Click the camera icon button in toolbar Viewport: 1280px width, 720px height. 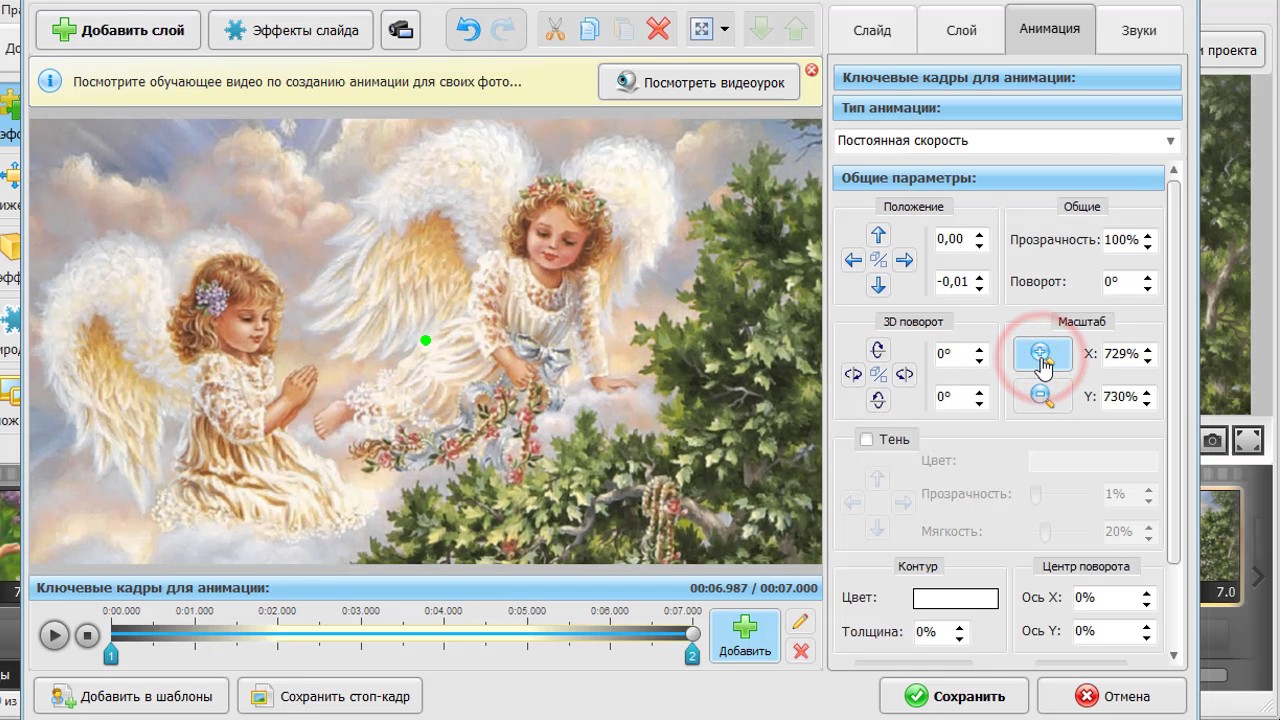tap(401, 30)
